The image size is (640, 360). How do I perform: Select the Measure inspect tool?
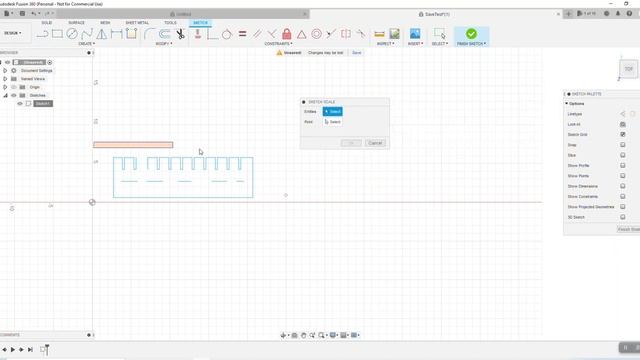click(x=379, y=34)
